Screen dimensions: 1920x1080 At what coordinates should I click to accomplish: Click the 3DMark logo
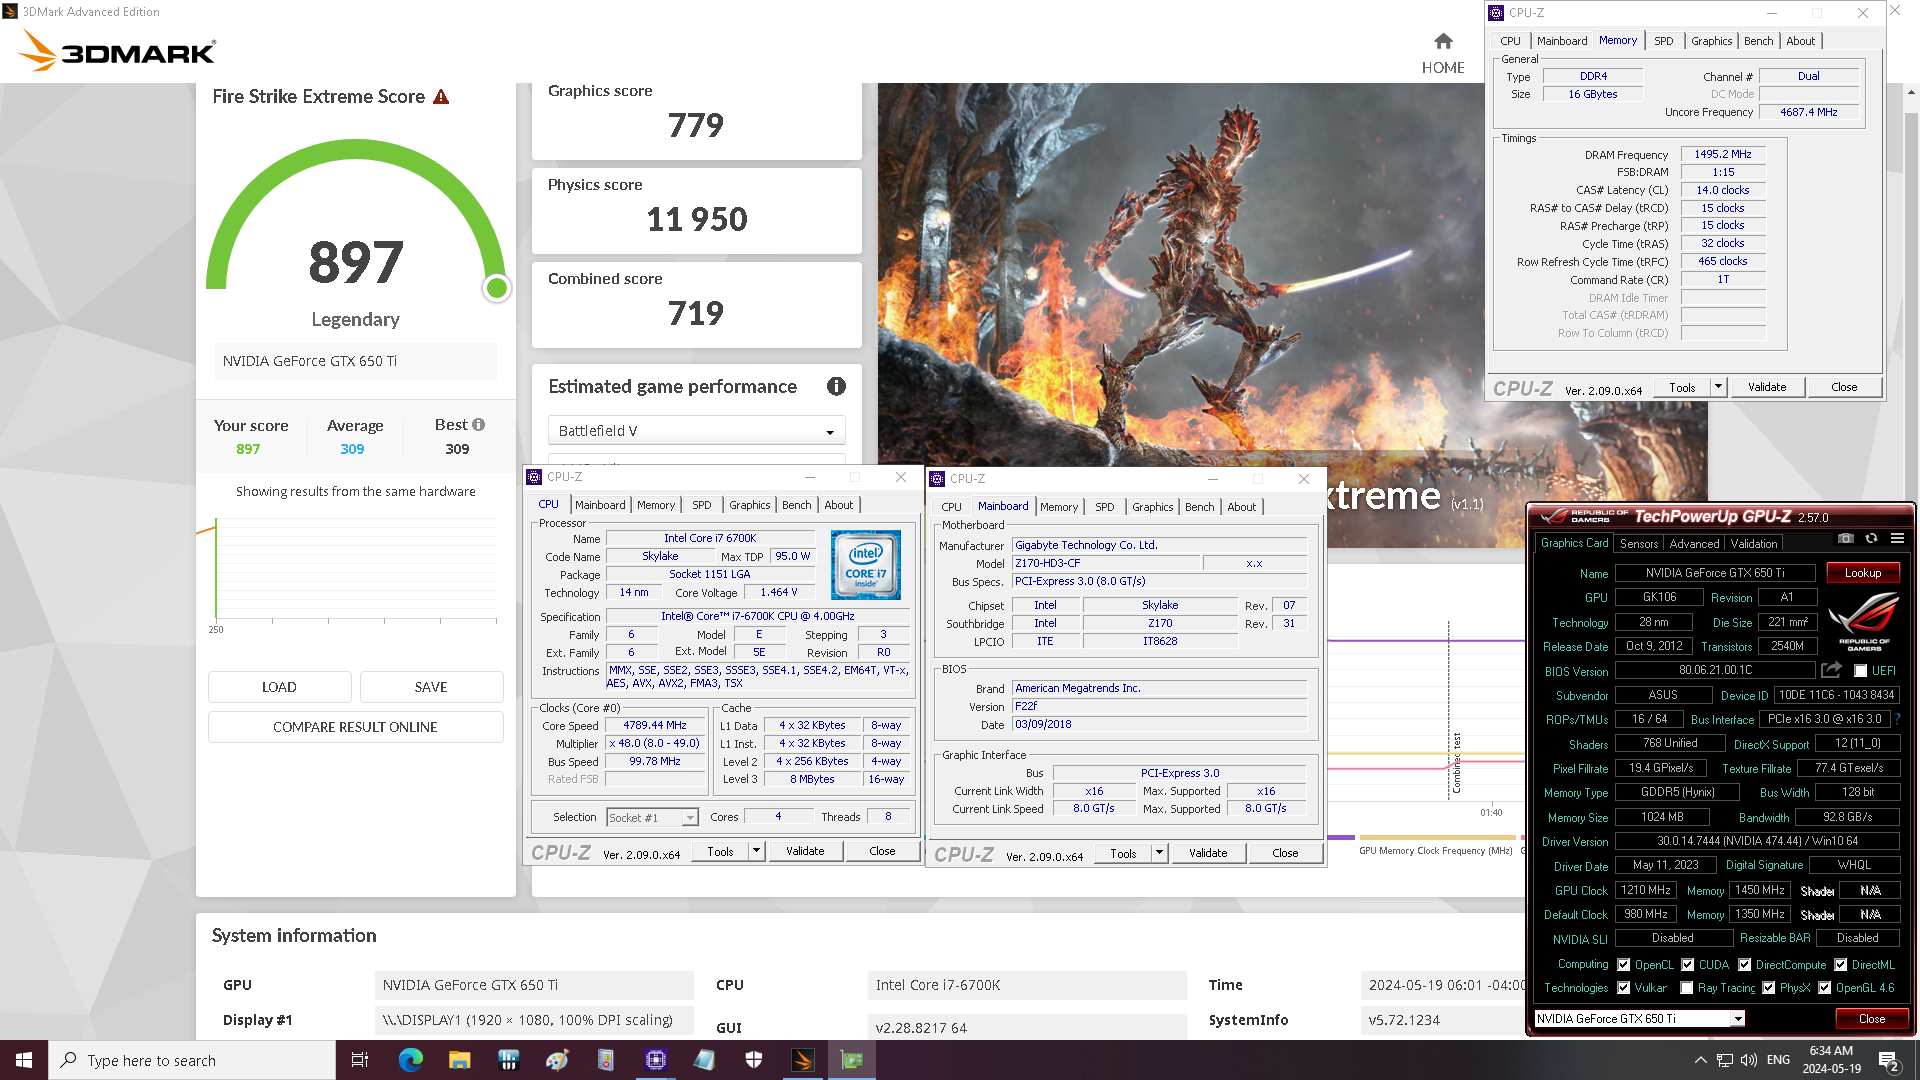(118, 51)
